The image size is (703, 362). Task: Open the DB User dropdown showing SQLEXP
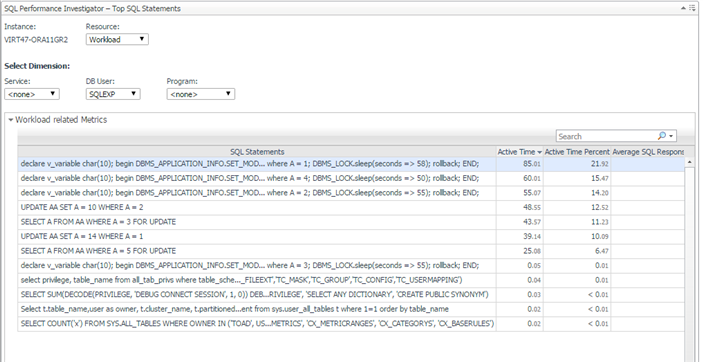pos(113,94)
